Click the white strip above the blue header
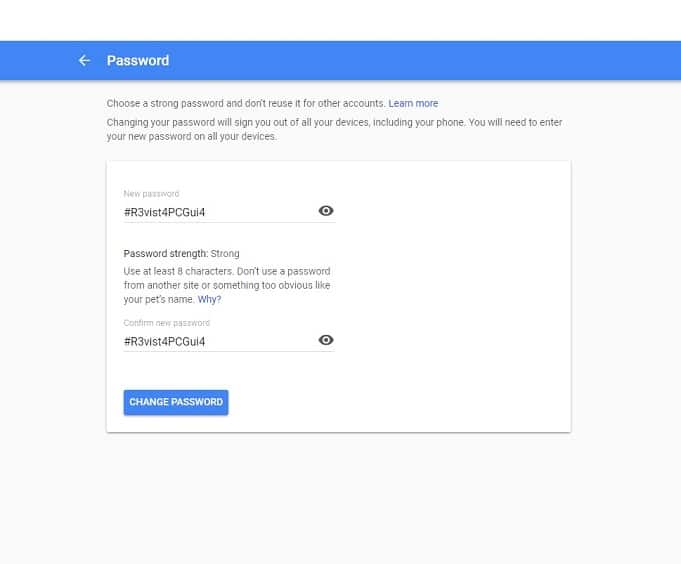The width and height of the screenshot is (681, 564). [x=340, y=20]
